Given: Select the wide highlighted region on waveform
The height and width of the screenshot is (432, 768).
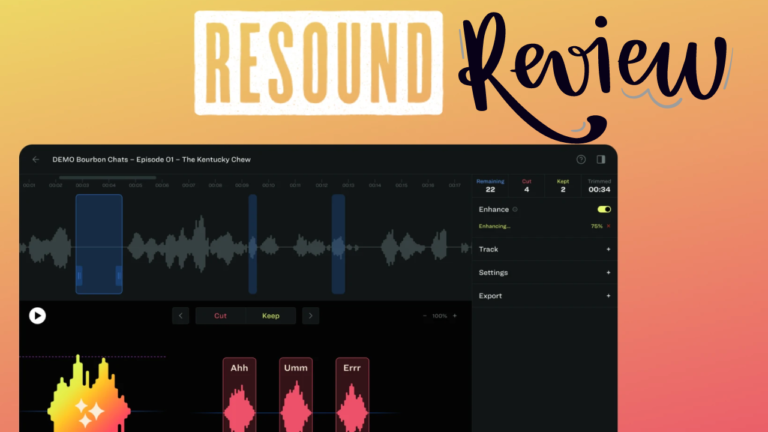Looking at the screenshot, I should click(99, 244).
